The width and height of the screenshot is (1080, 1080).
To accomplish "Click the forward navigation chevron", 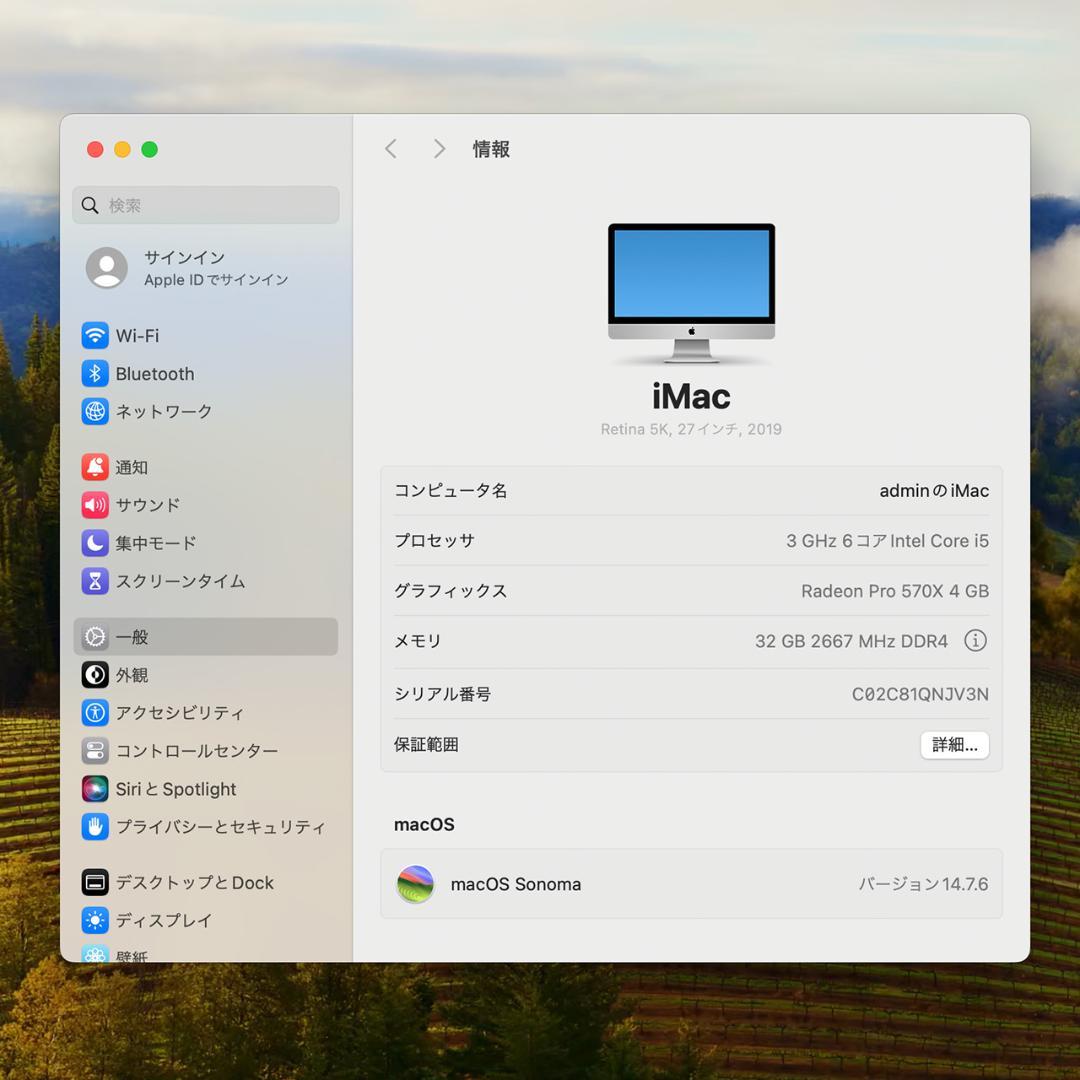I will click(x=439, y=148).
